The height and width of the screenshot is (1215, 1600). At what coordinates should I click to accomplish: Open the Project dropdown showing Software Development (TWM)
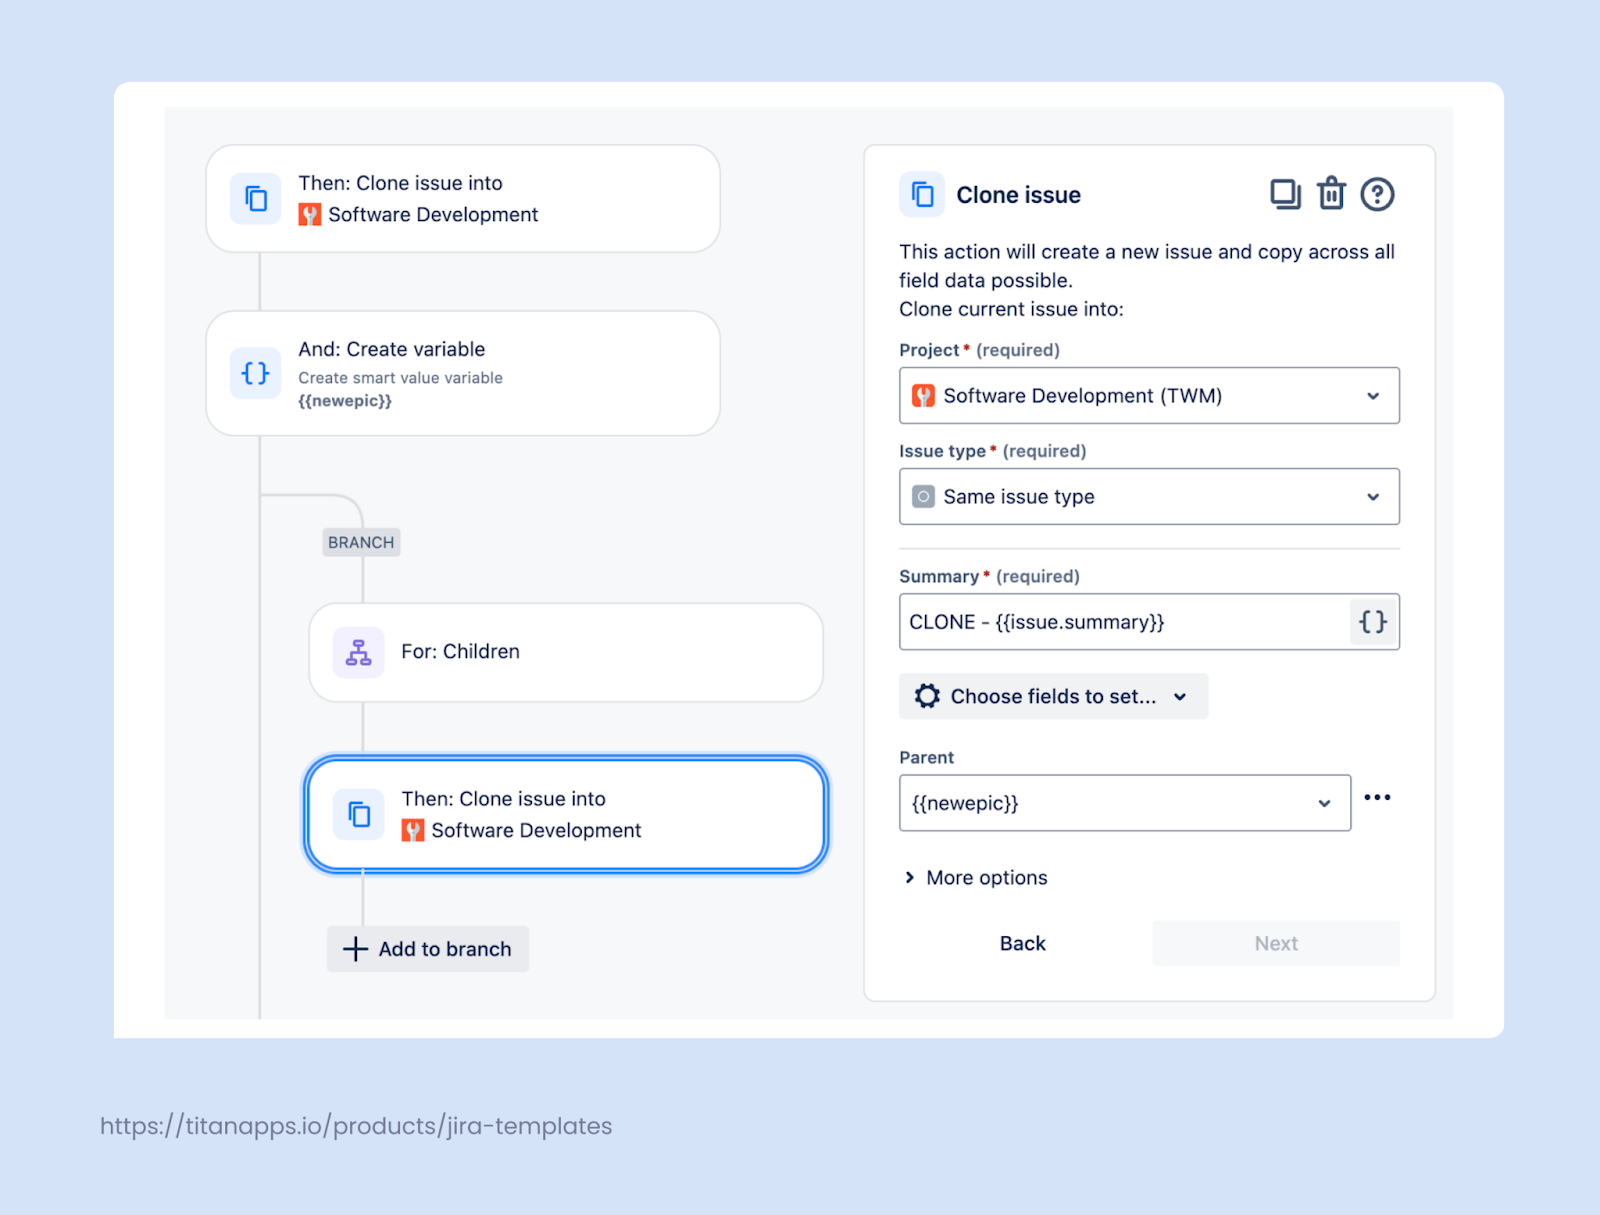[x=1148, y=396]
